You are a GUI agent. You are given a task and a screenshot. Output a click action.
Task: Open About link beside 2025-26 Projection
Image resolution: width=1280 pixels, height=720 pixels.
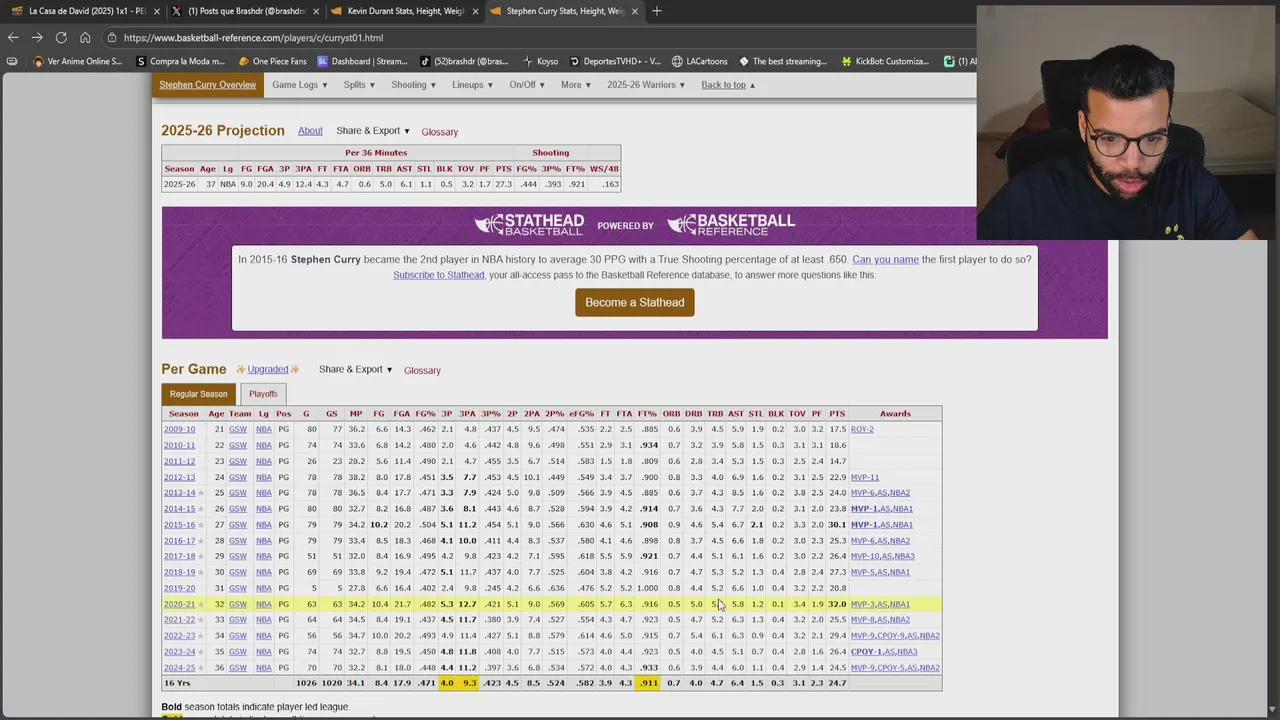tap(310, 131)
